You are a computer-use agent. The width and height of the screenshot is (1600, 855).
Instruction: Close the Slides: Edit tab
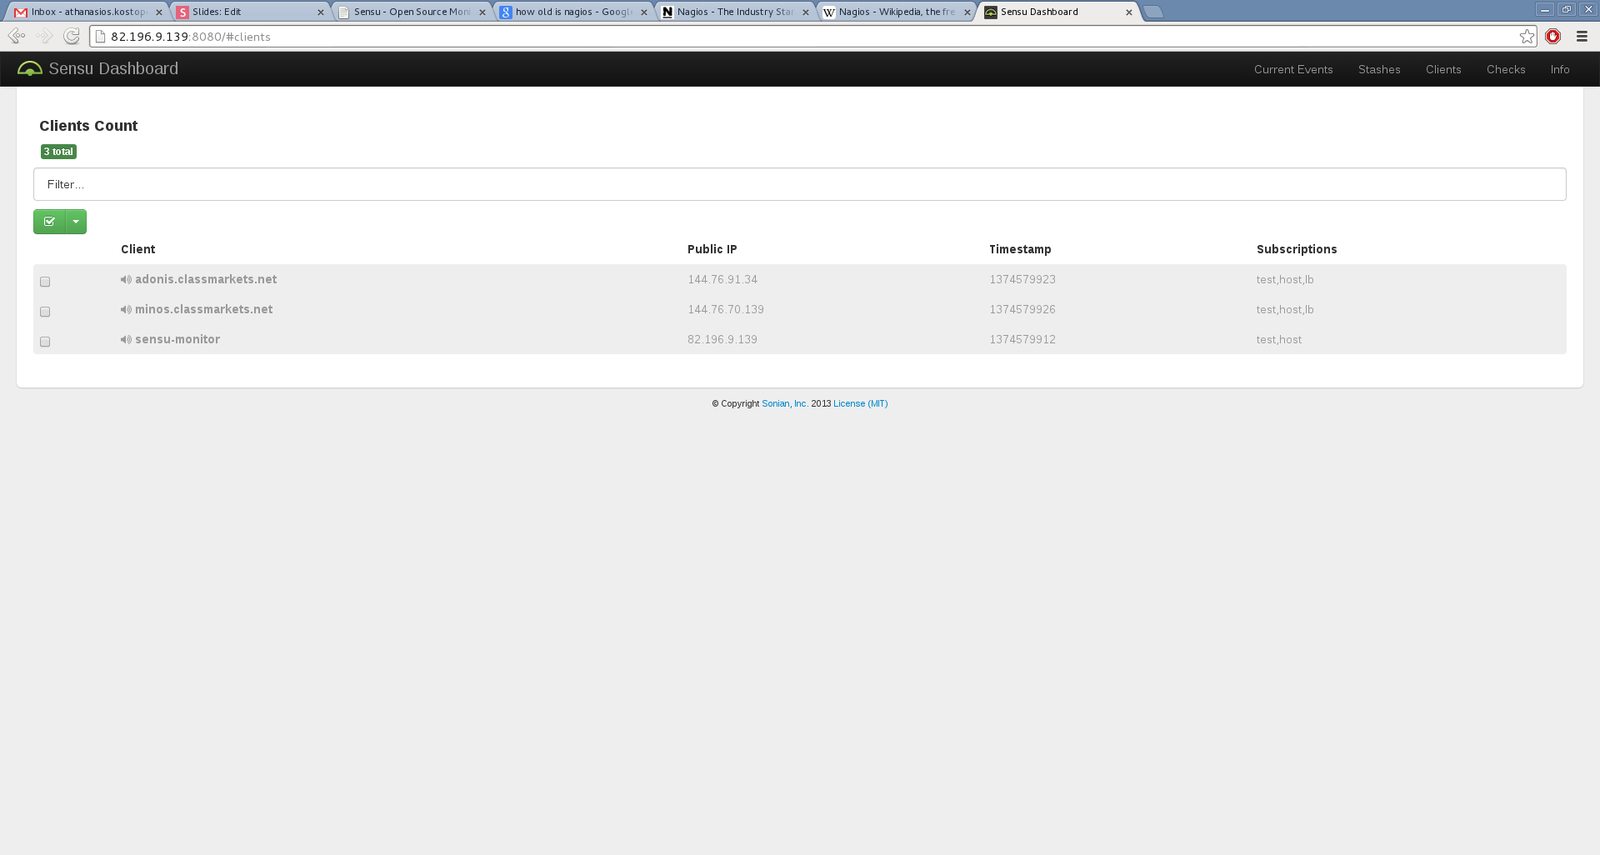point(321,12)
